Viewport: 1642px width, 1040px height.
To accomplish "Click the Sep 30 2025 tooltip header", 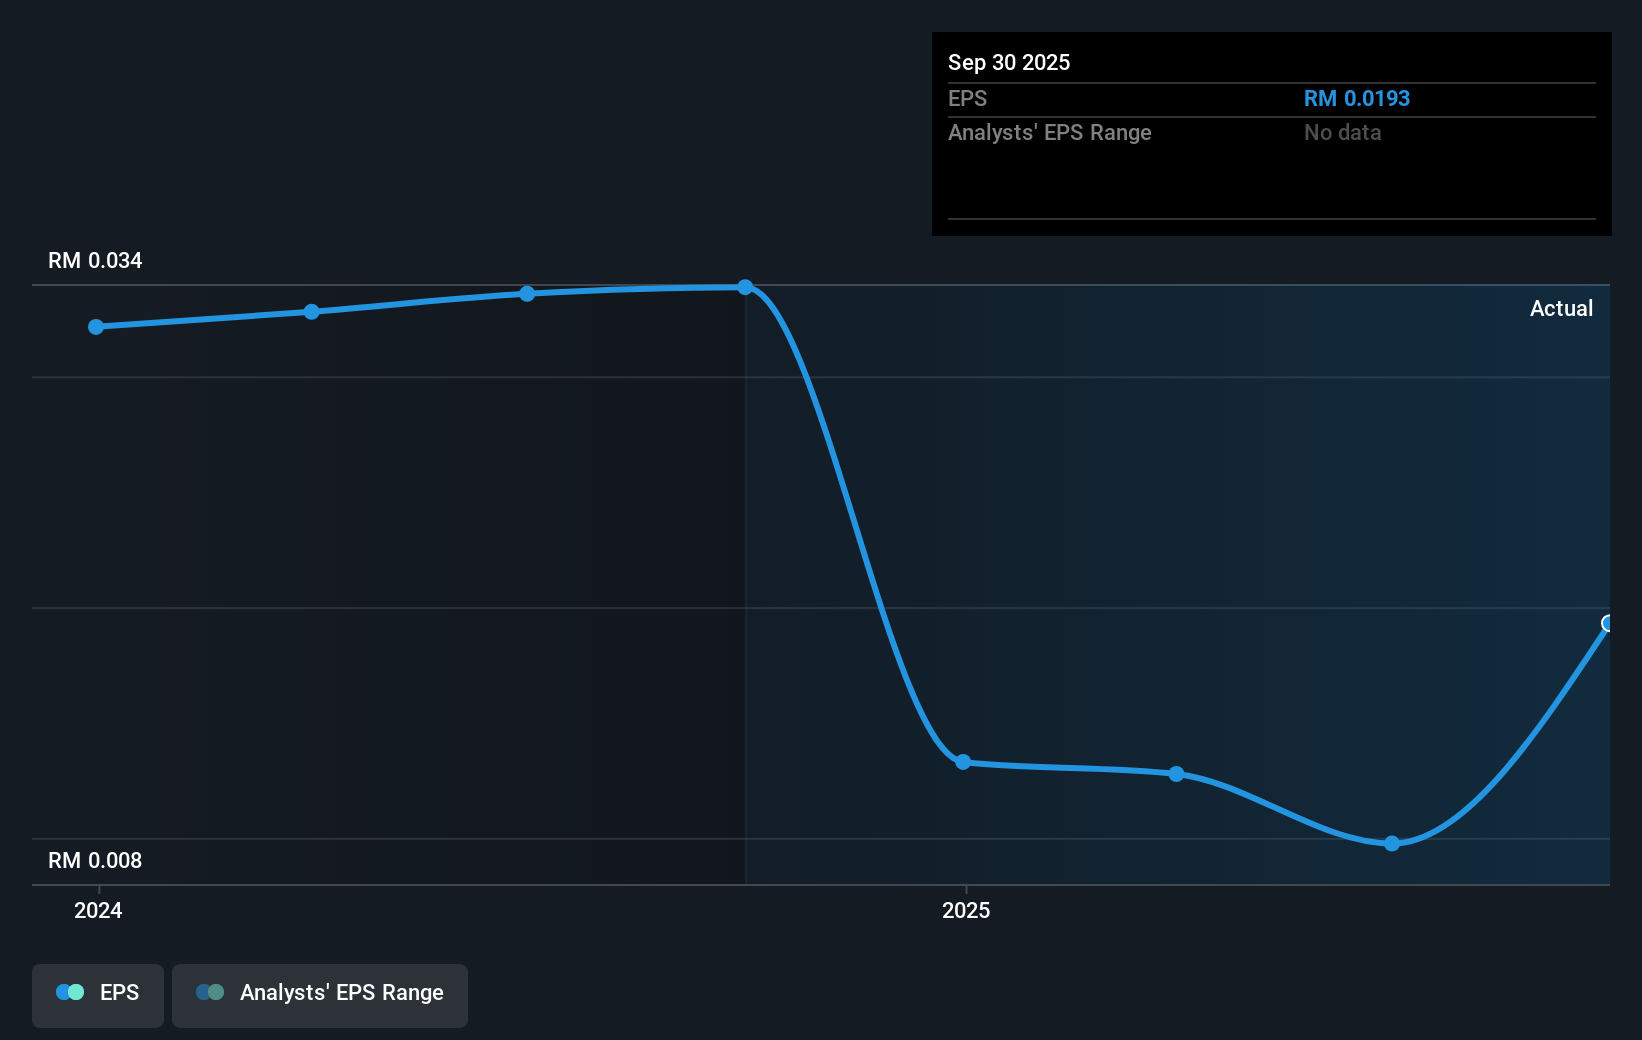I will 1009,62.
